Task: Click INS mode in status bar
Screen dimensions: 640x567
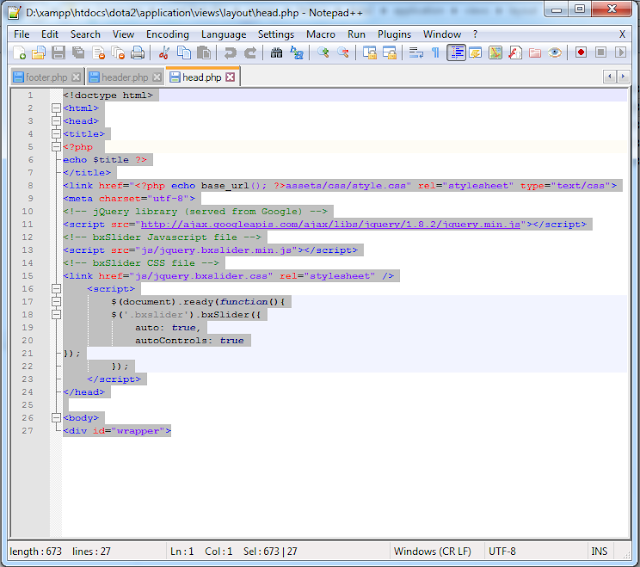Action: click(x=599, y=551)
